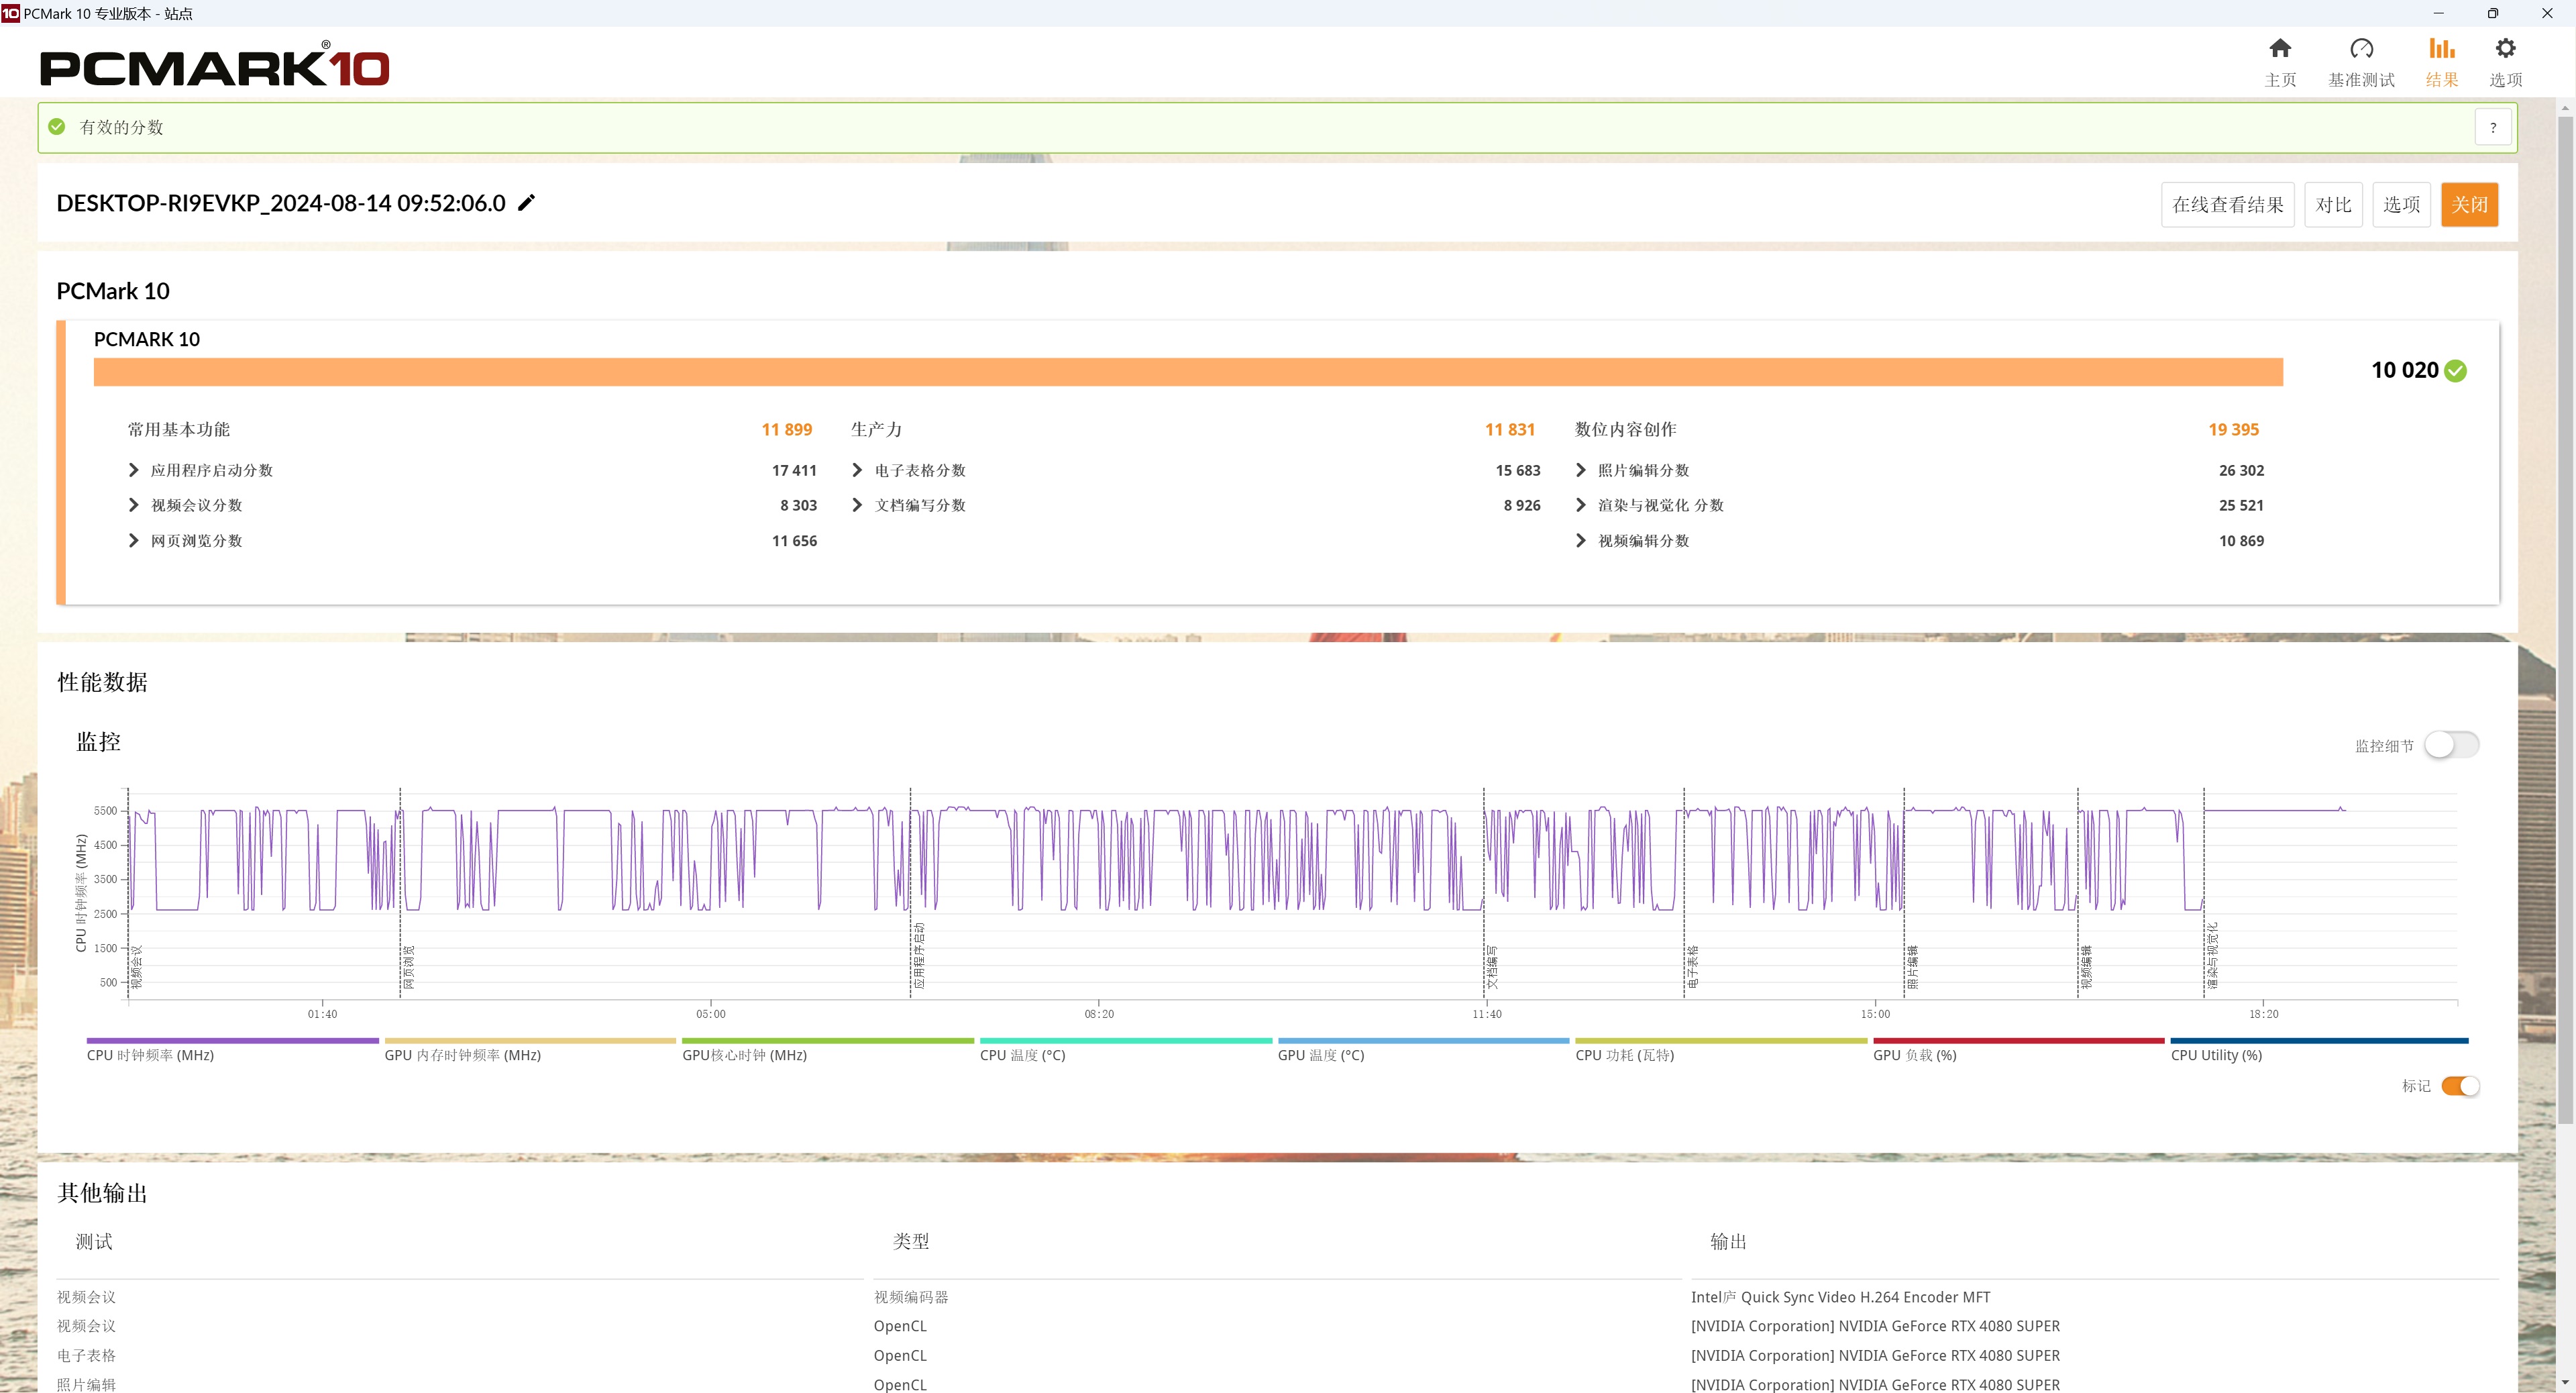Open the 基准测试 benchmark gauge icon
2576x1393 pixels.
tap(2361, 48)
